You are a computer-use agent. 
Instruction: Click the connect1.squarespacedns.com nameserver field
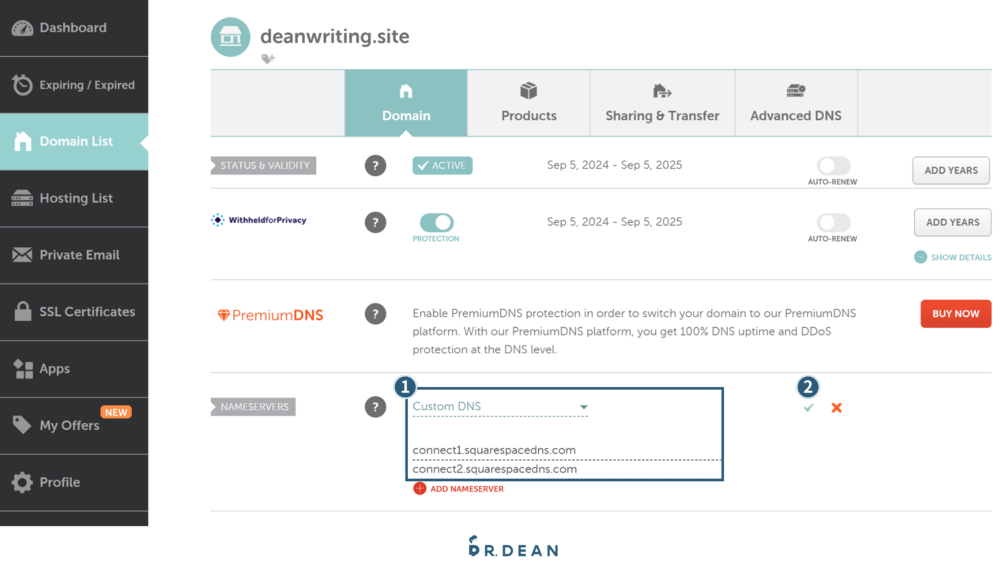click(494, 450)
